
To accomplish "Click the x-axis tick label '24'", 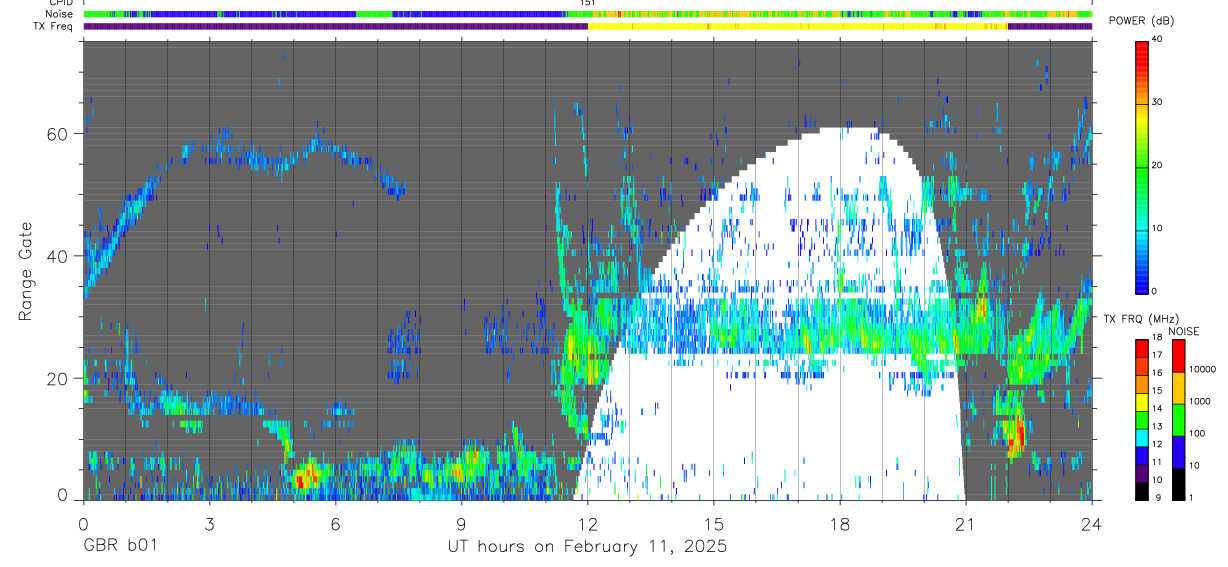I will [1091, 523].
